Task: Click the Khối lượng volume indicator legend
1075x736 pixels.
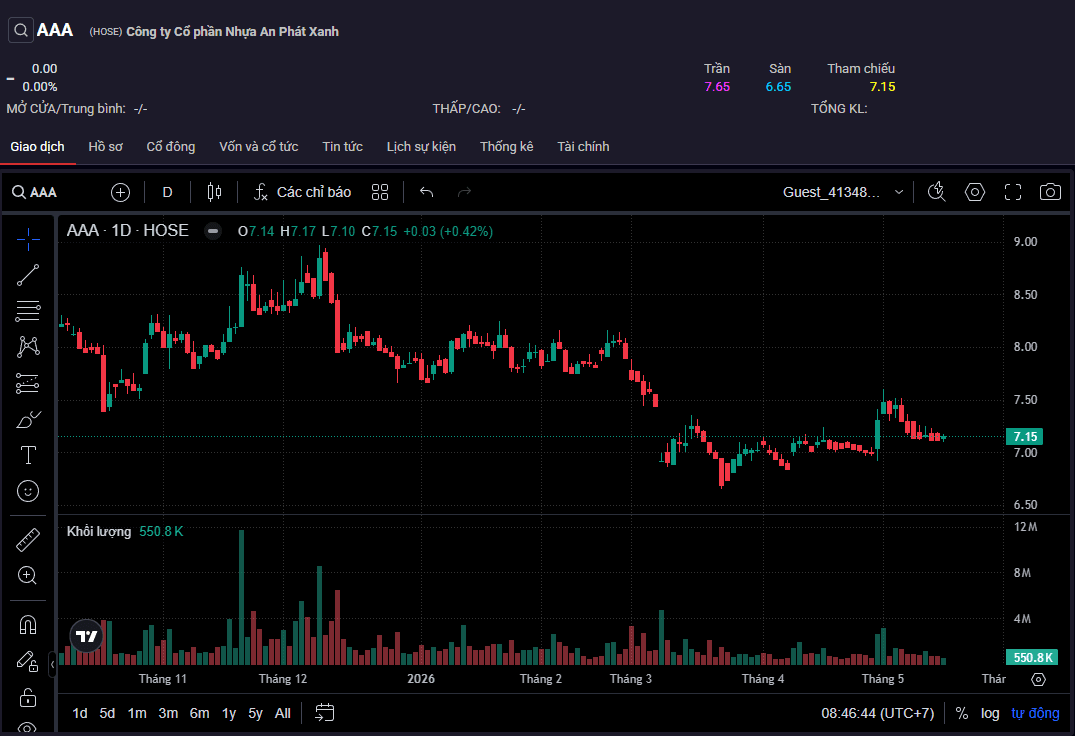Action: click(99, 531)
